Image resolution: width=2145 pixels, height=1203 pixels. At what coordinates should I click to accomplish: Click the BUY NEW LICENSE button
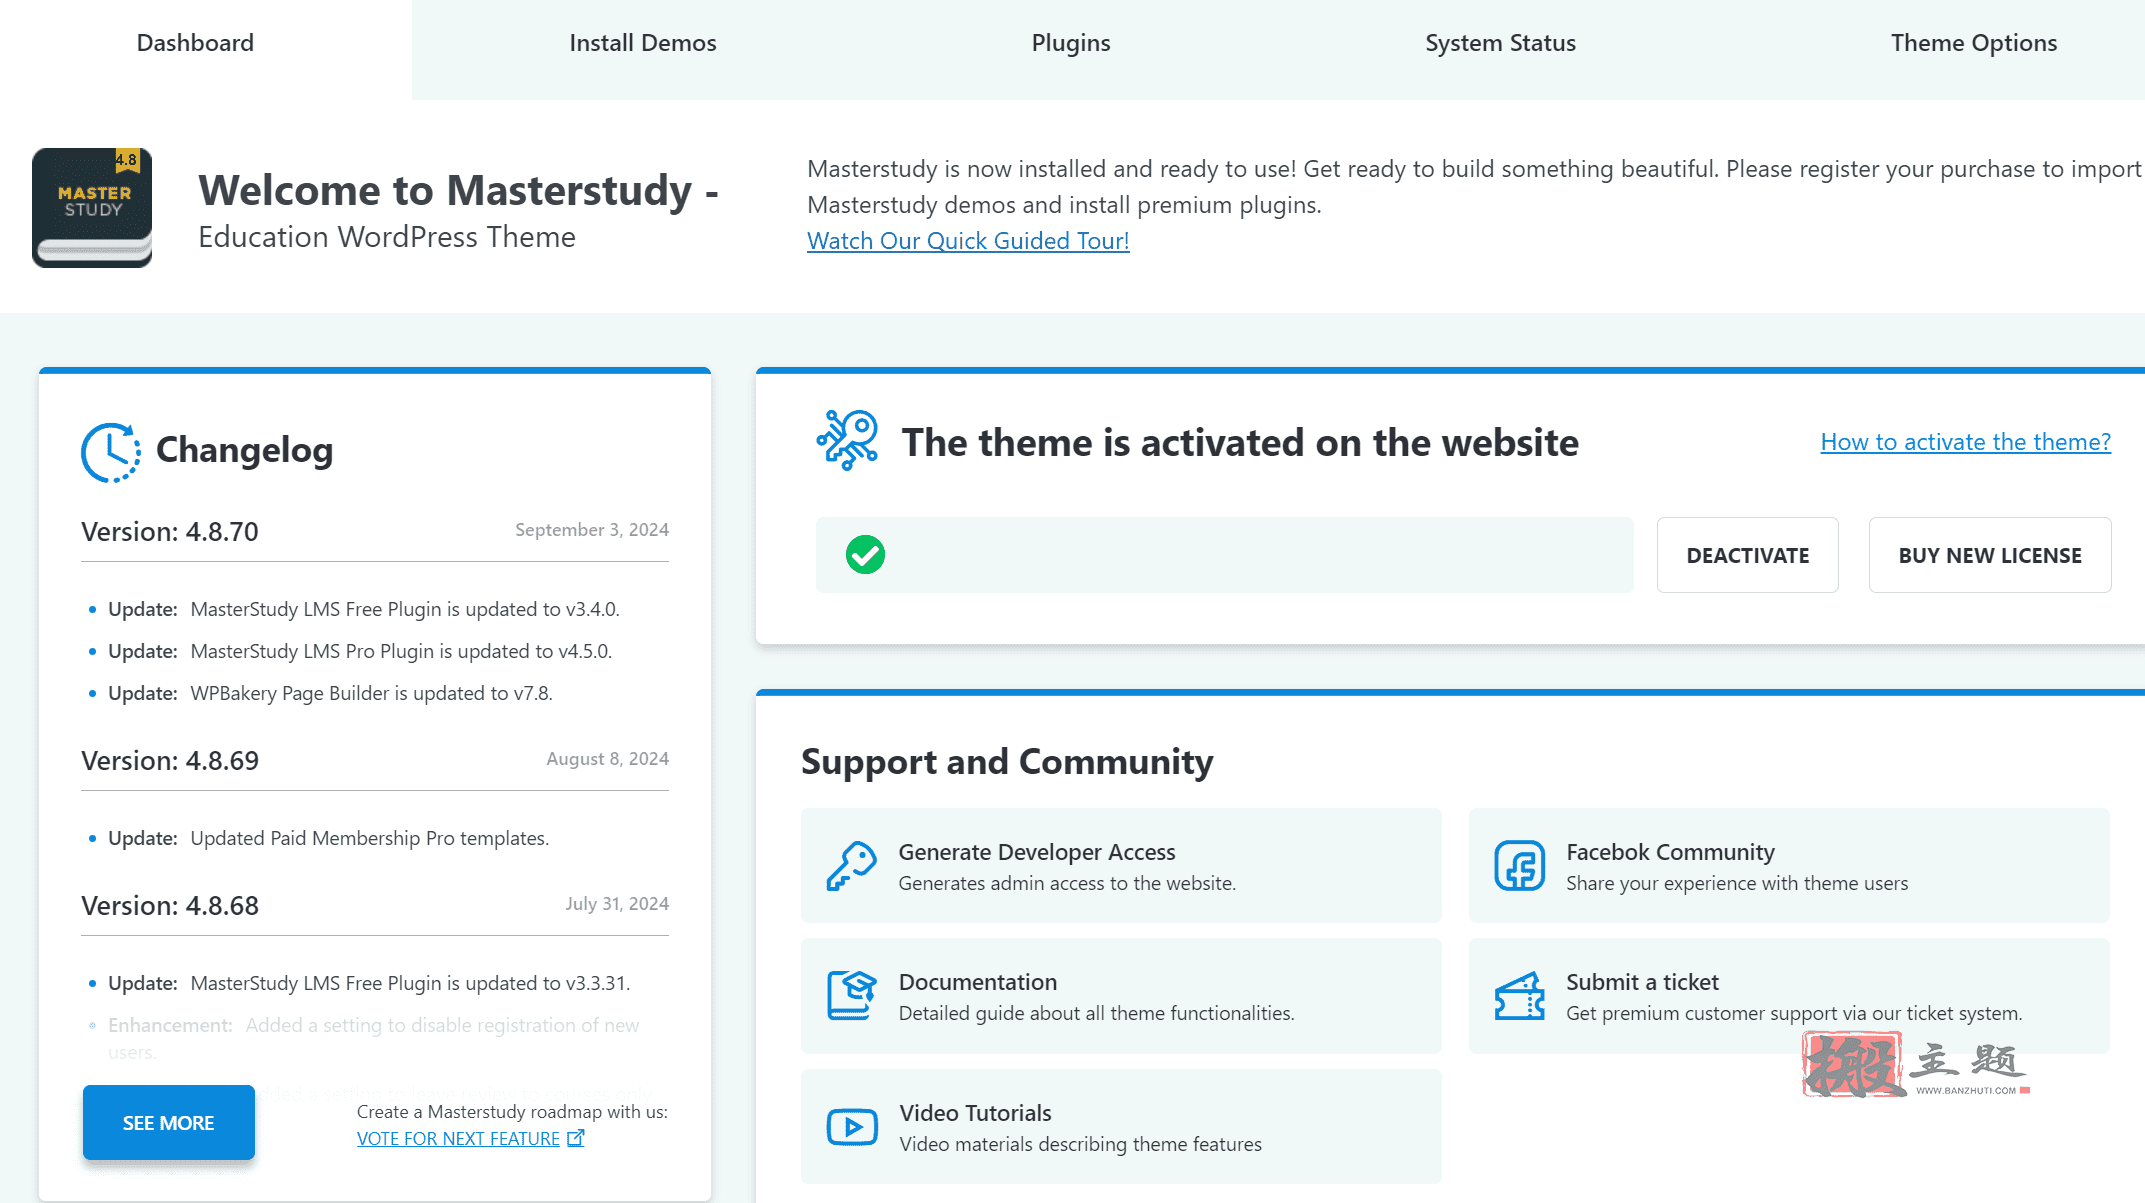point(1990,555)
